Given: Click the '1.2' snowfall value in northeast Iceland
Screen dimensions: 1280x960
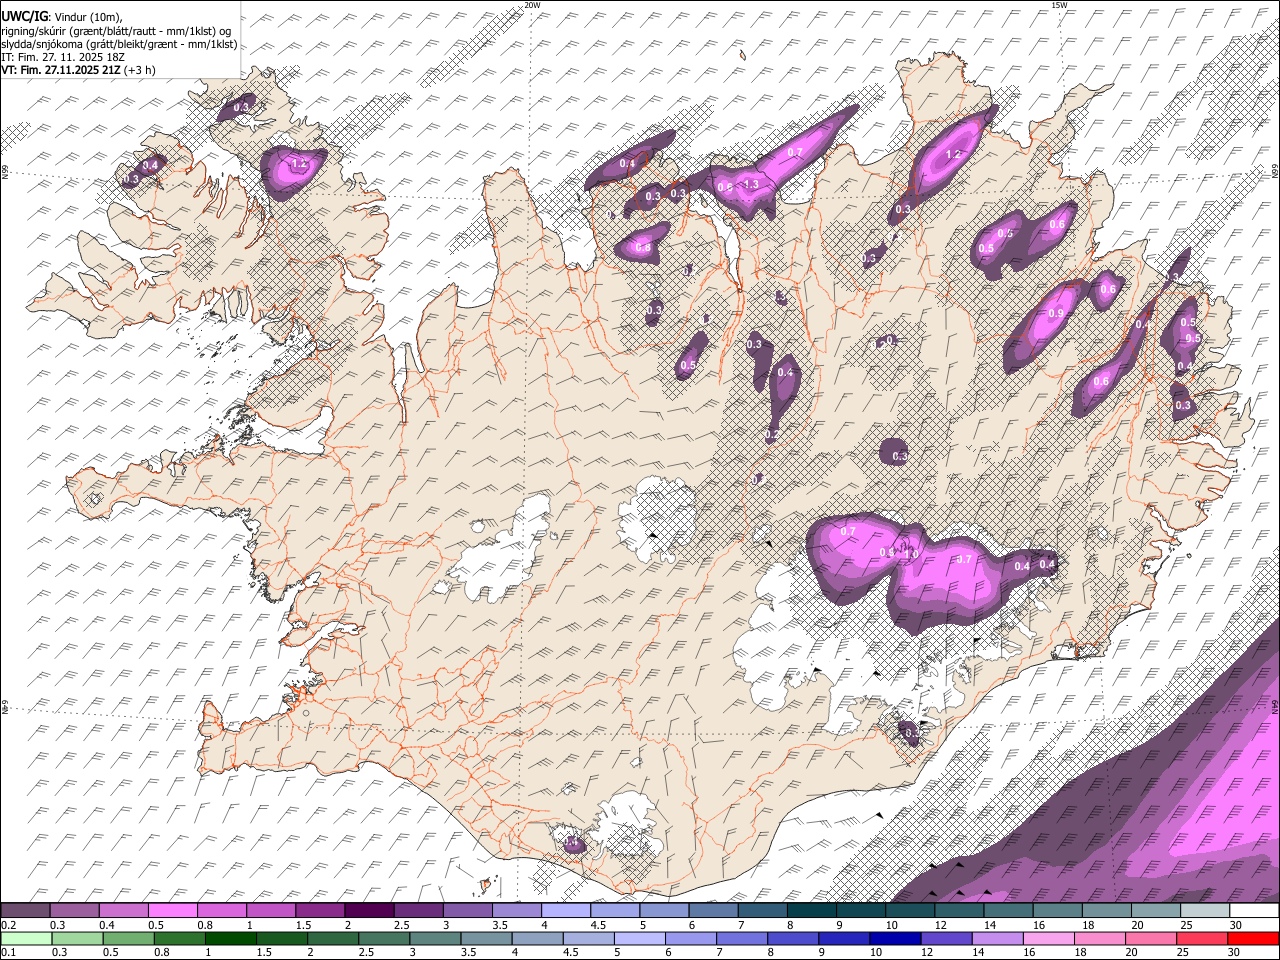Looking at the screenshot, I should coord(953,155).
